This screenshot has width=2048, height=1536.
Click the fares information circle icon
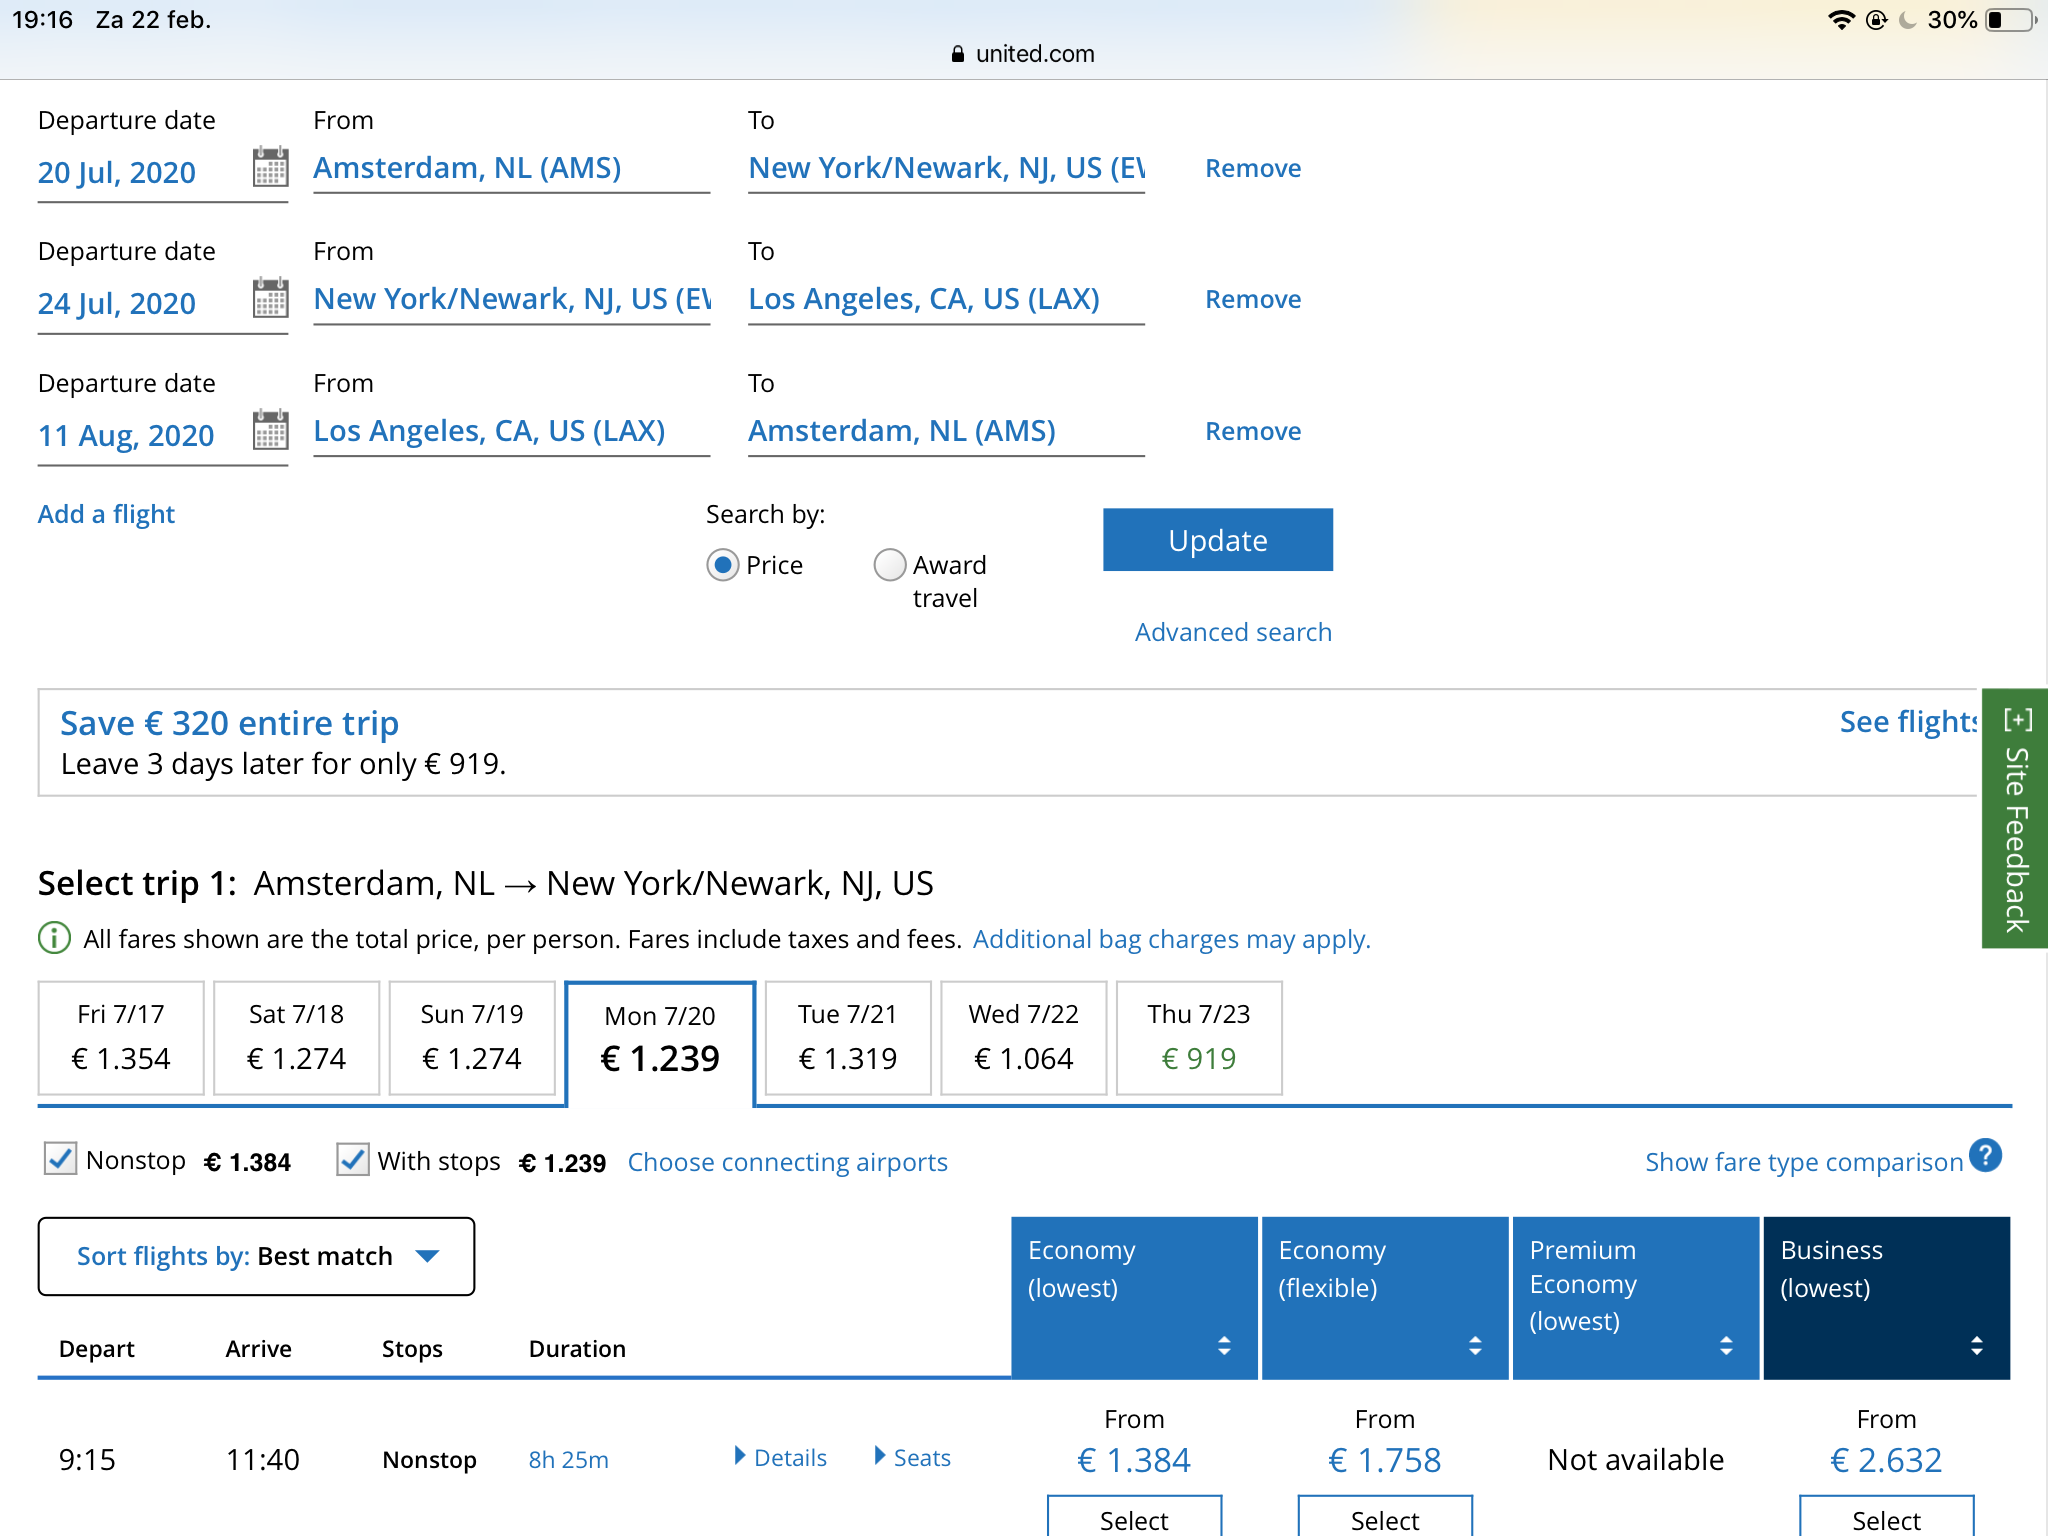pyautogui.click(x=54, y=938)
